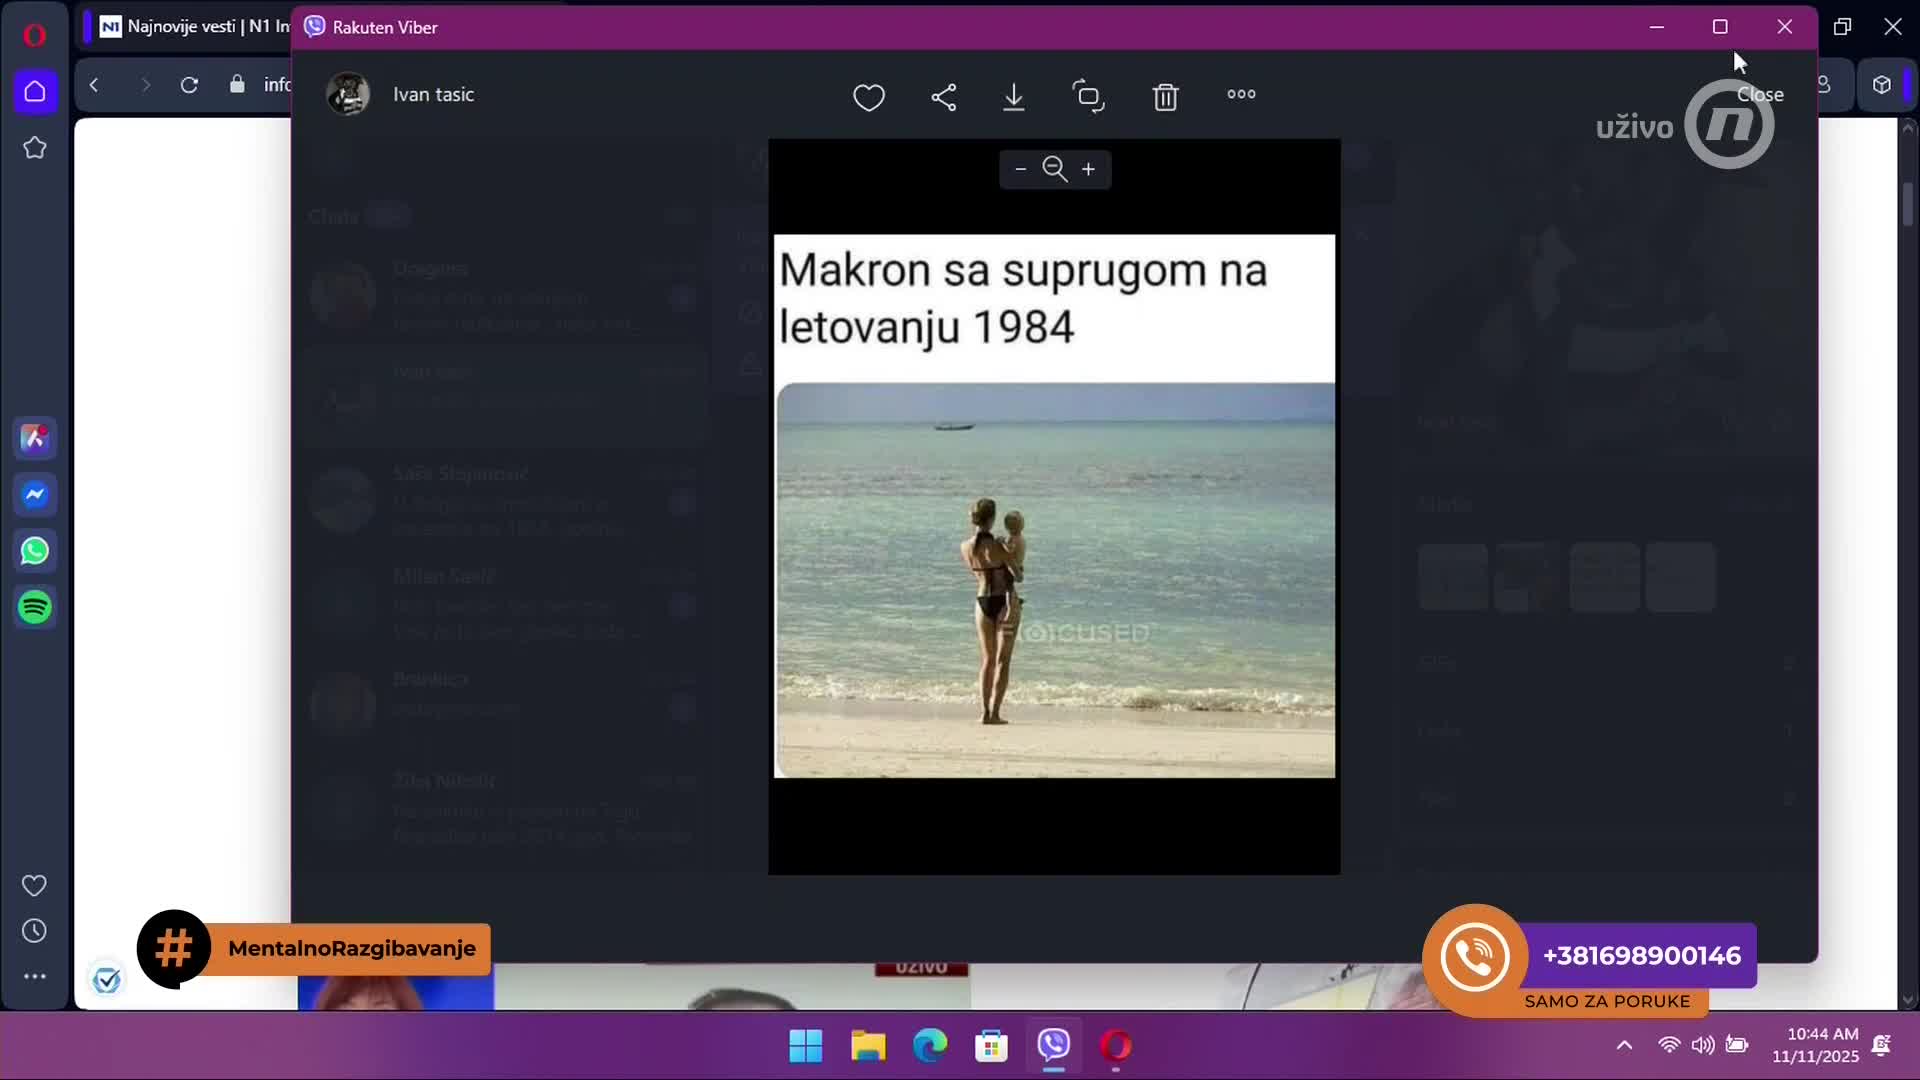Reset zoom with the magnifier icon
1920x1080 pixels.
tap(1054, 169)
